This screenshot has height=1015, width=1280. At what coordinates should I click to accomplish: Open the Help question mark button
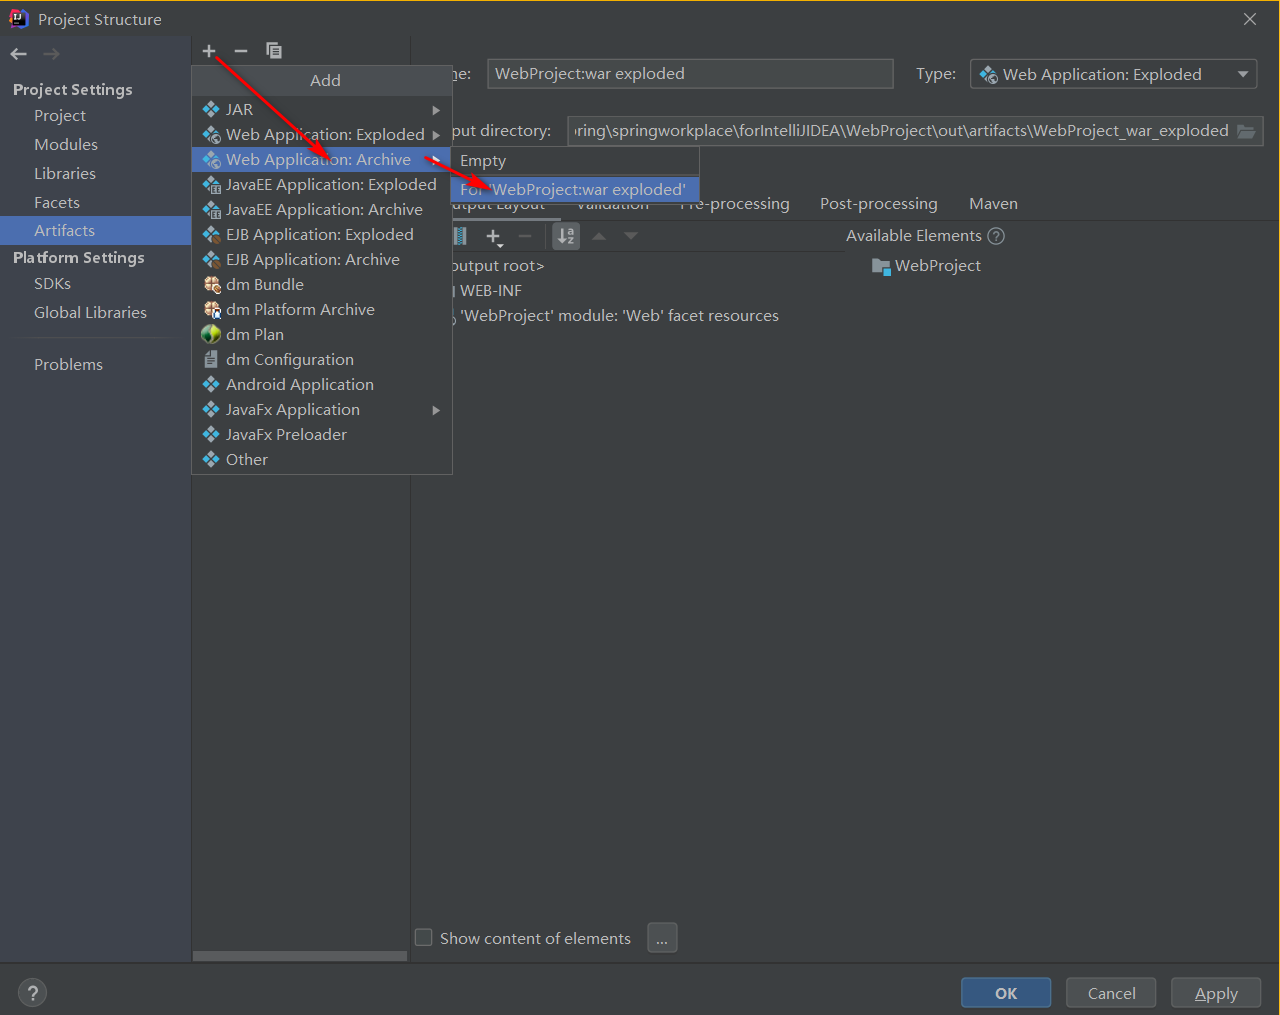[33, 993]
